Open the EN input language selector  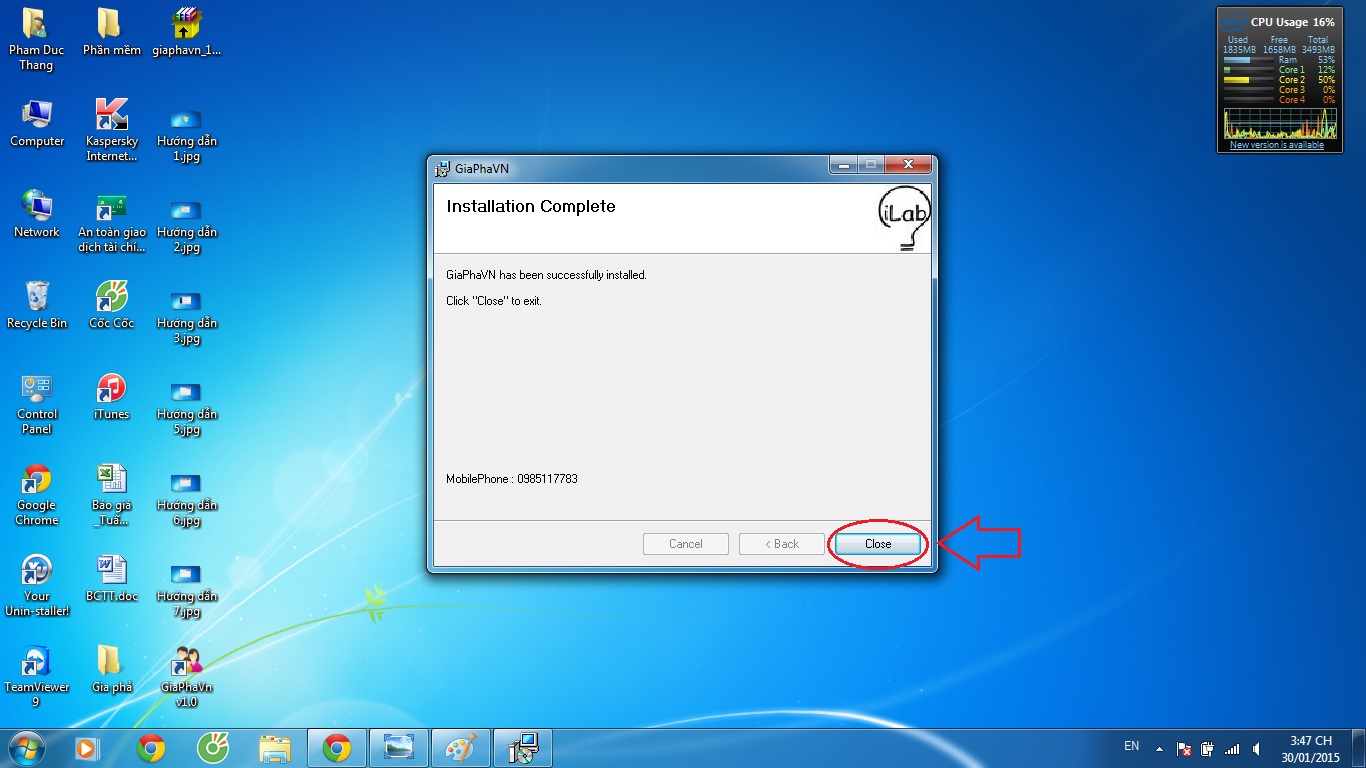1131,746
